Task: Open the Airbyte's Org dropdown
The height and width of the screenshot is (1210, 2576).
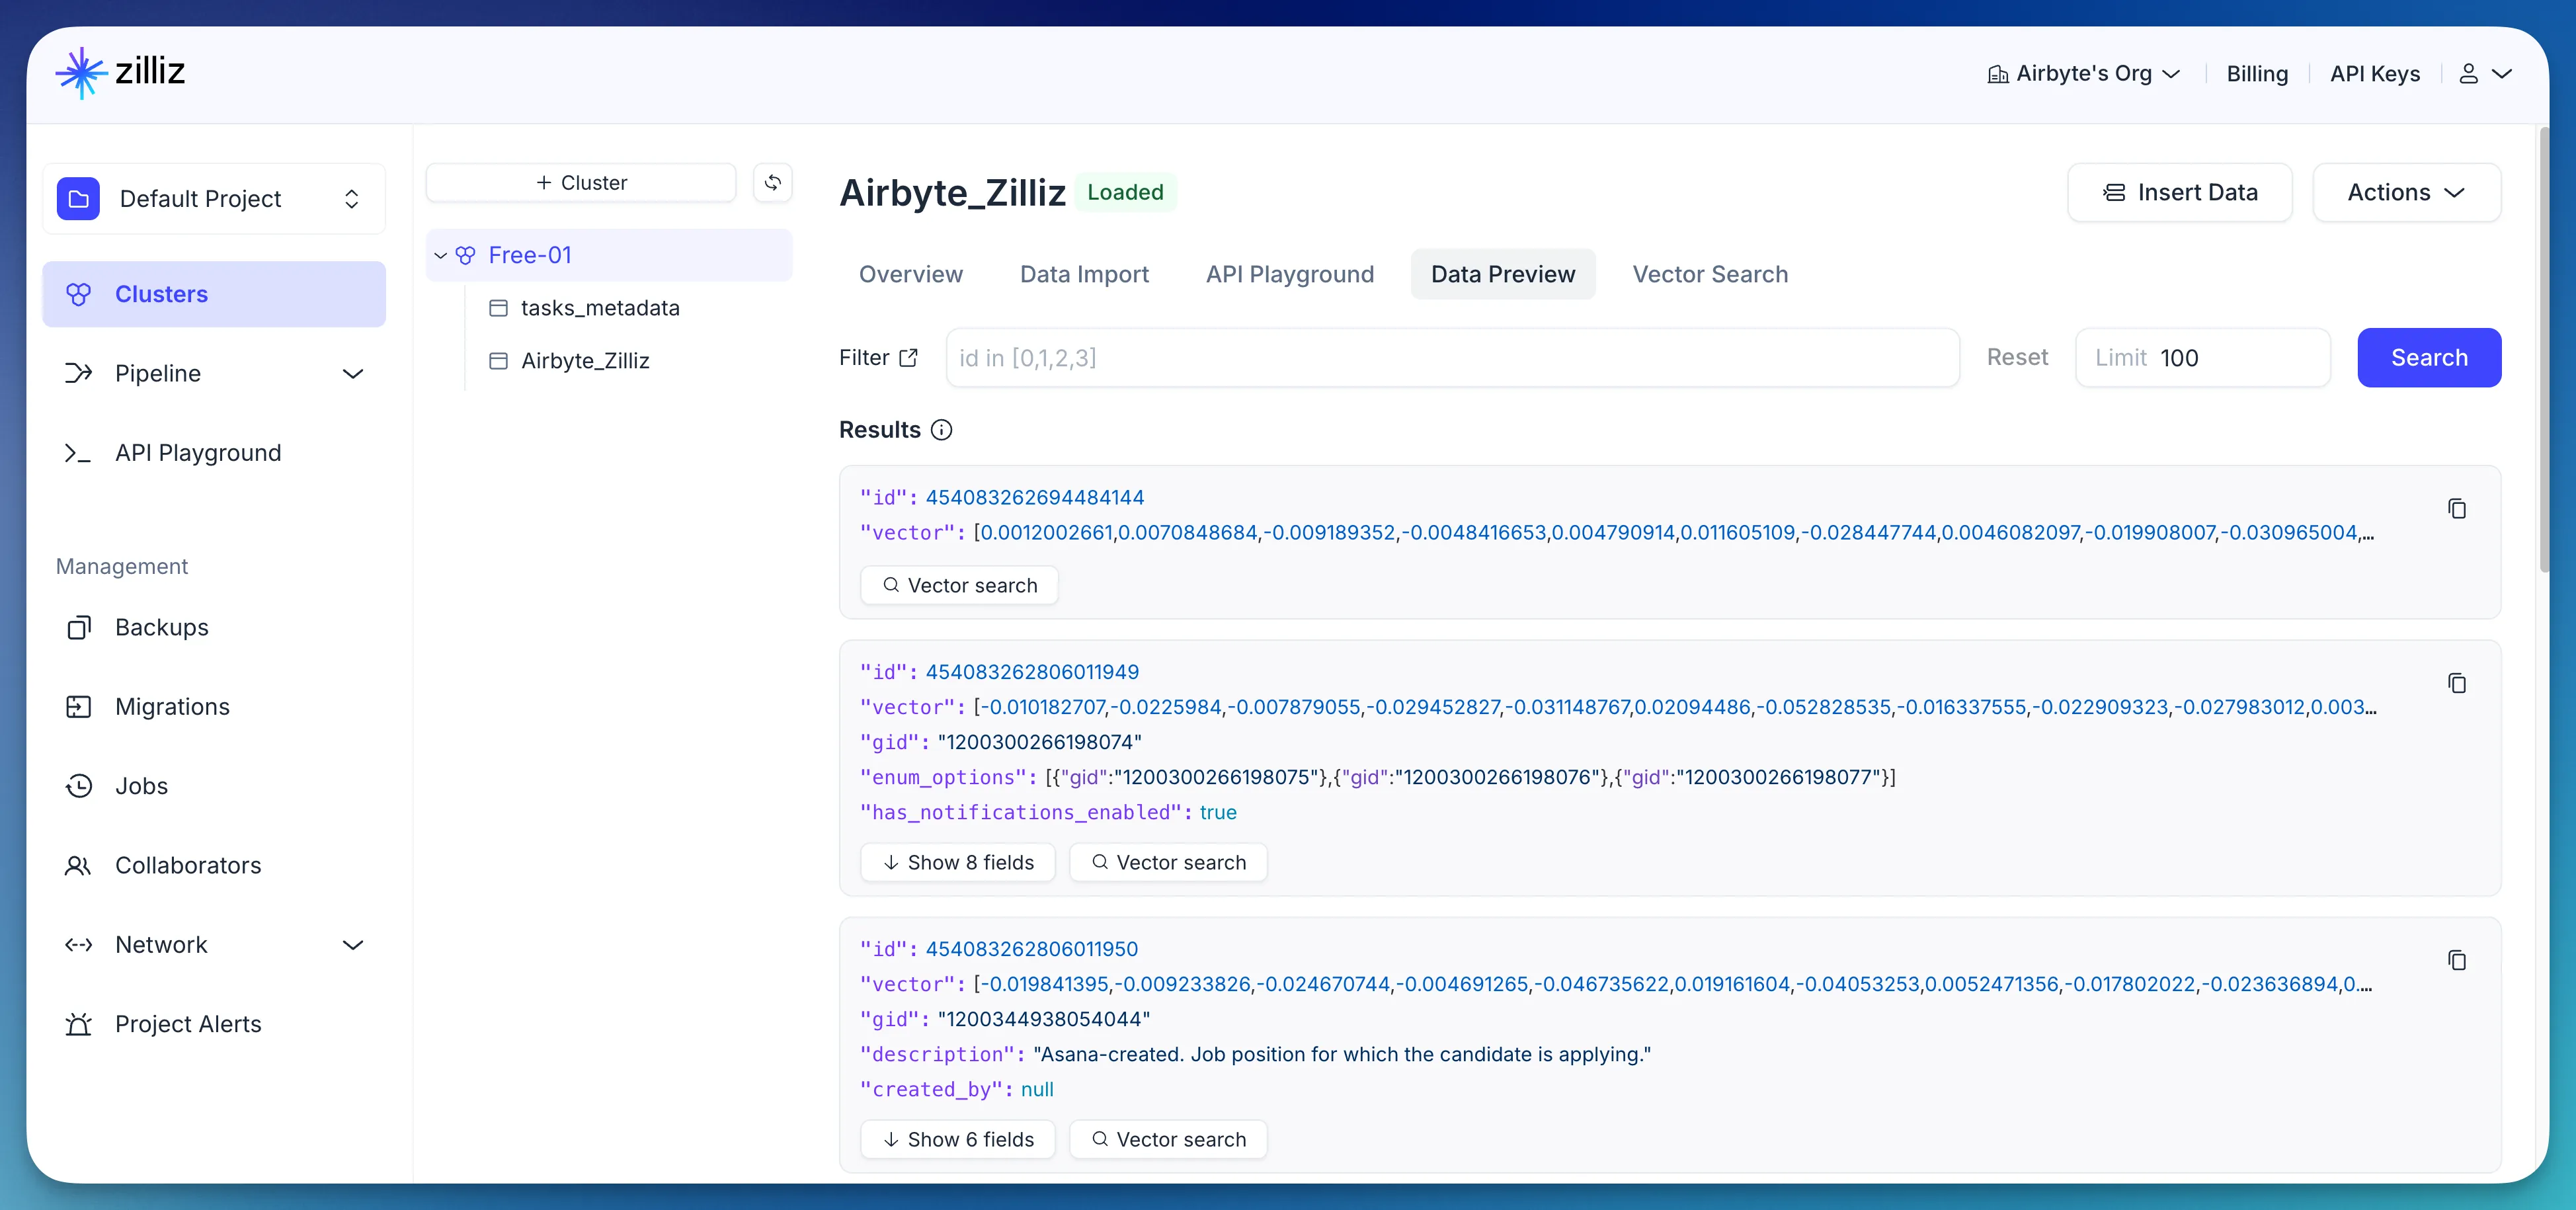Action: pyautogui.click(x=2084, y=74)
